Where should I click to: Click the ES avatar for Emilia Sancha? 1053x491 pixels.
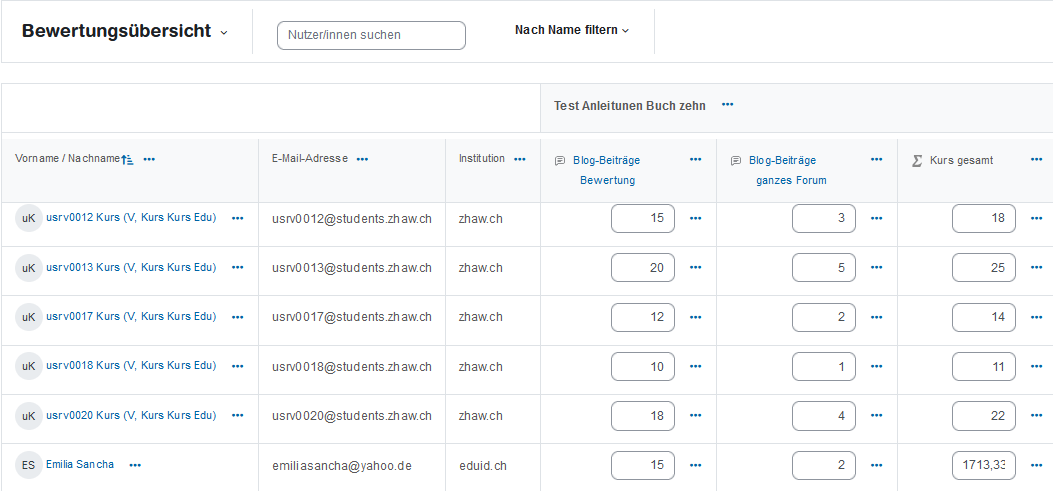click(29, 465)
